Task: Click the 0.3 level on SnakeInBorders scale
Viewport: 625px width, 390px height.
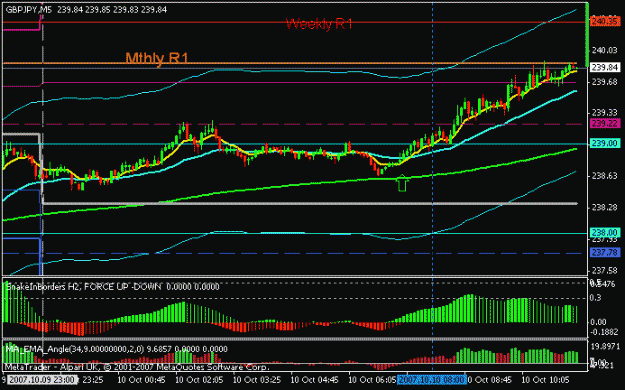Action: pyautogui.click(x=596, y=298)
